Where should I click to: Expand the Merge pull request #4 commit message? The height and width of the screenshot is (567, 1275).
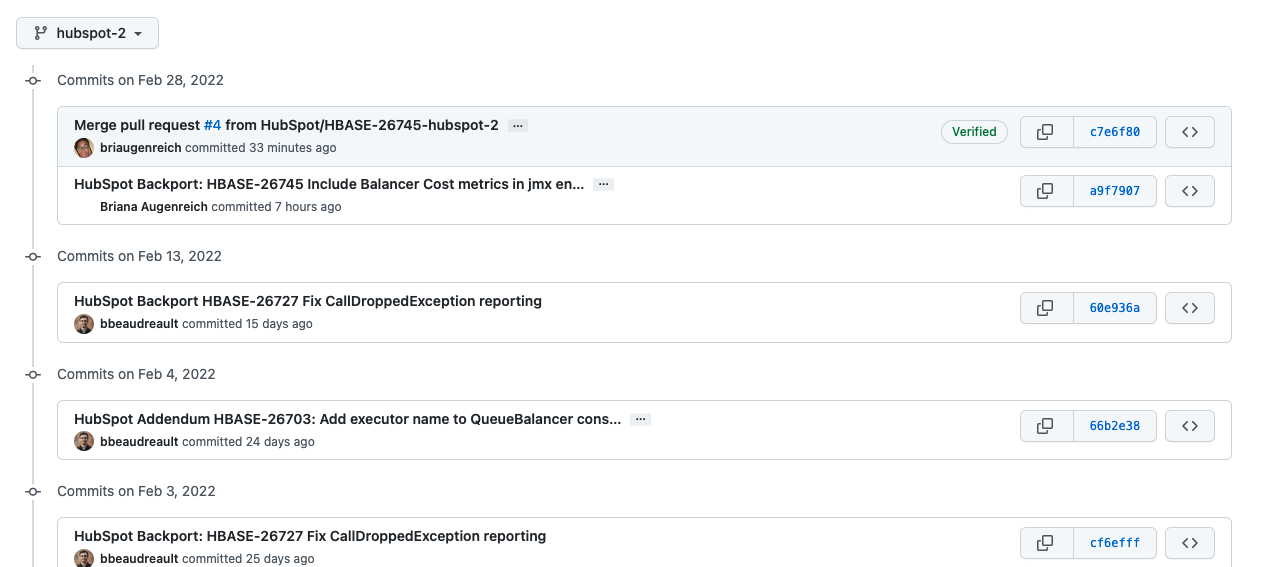coord(517,126)
